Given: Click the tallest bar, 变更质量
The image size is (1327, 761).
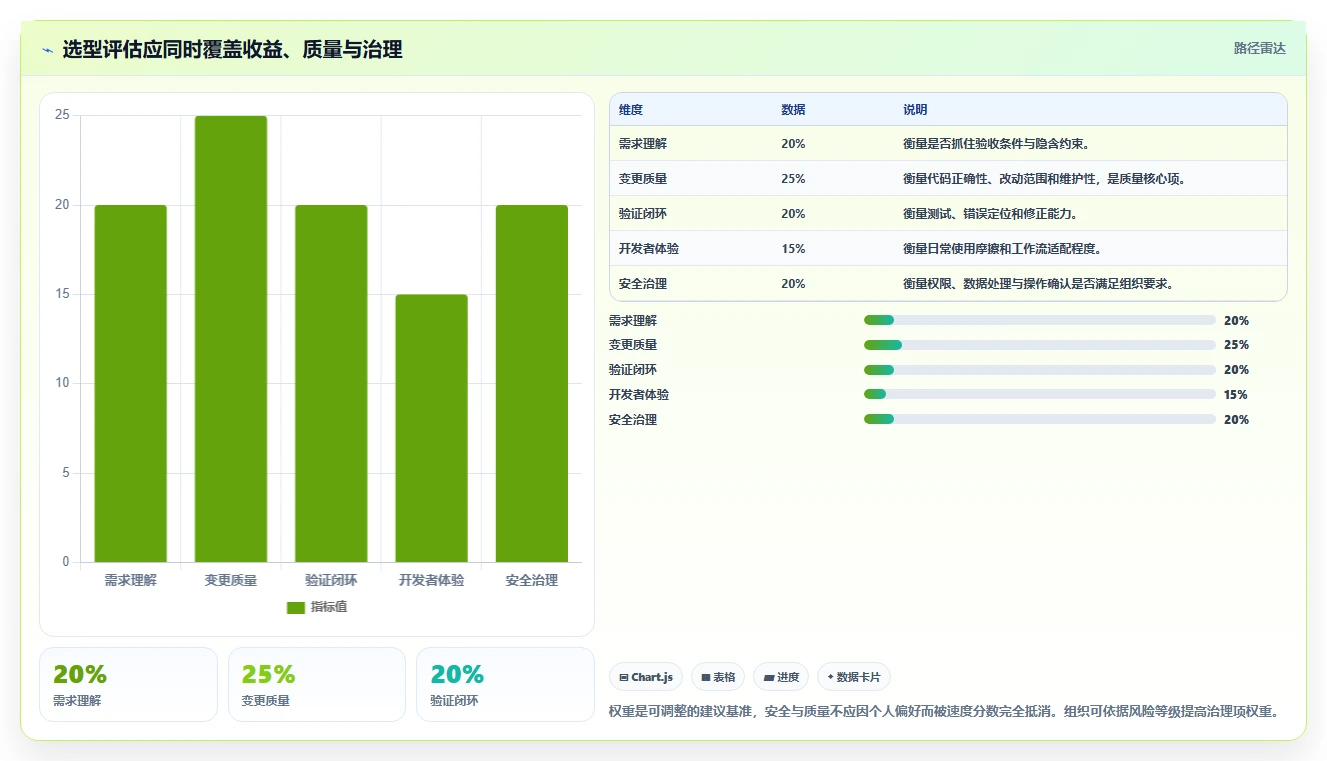Looking at the screenshot, I should pyautogui.click(x=231, y=339).
